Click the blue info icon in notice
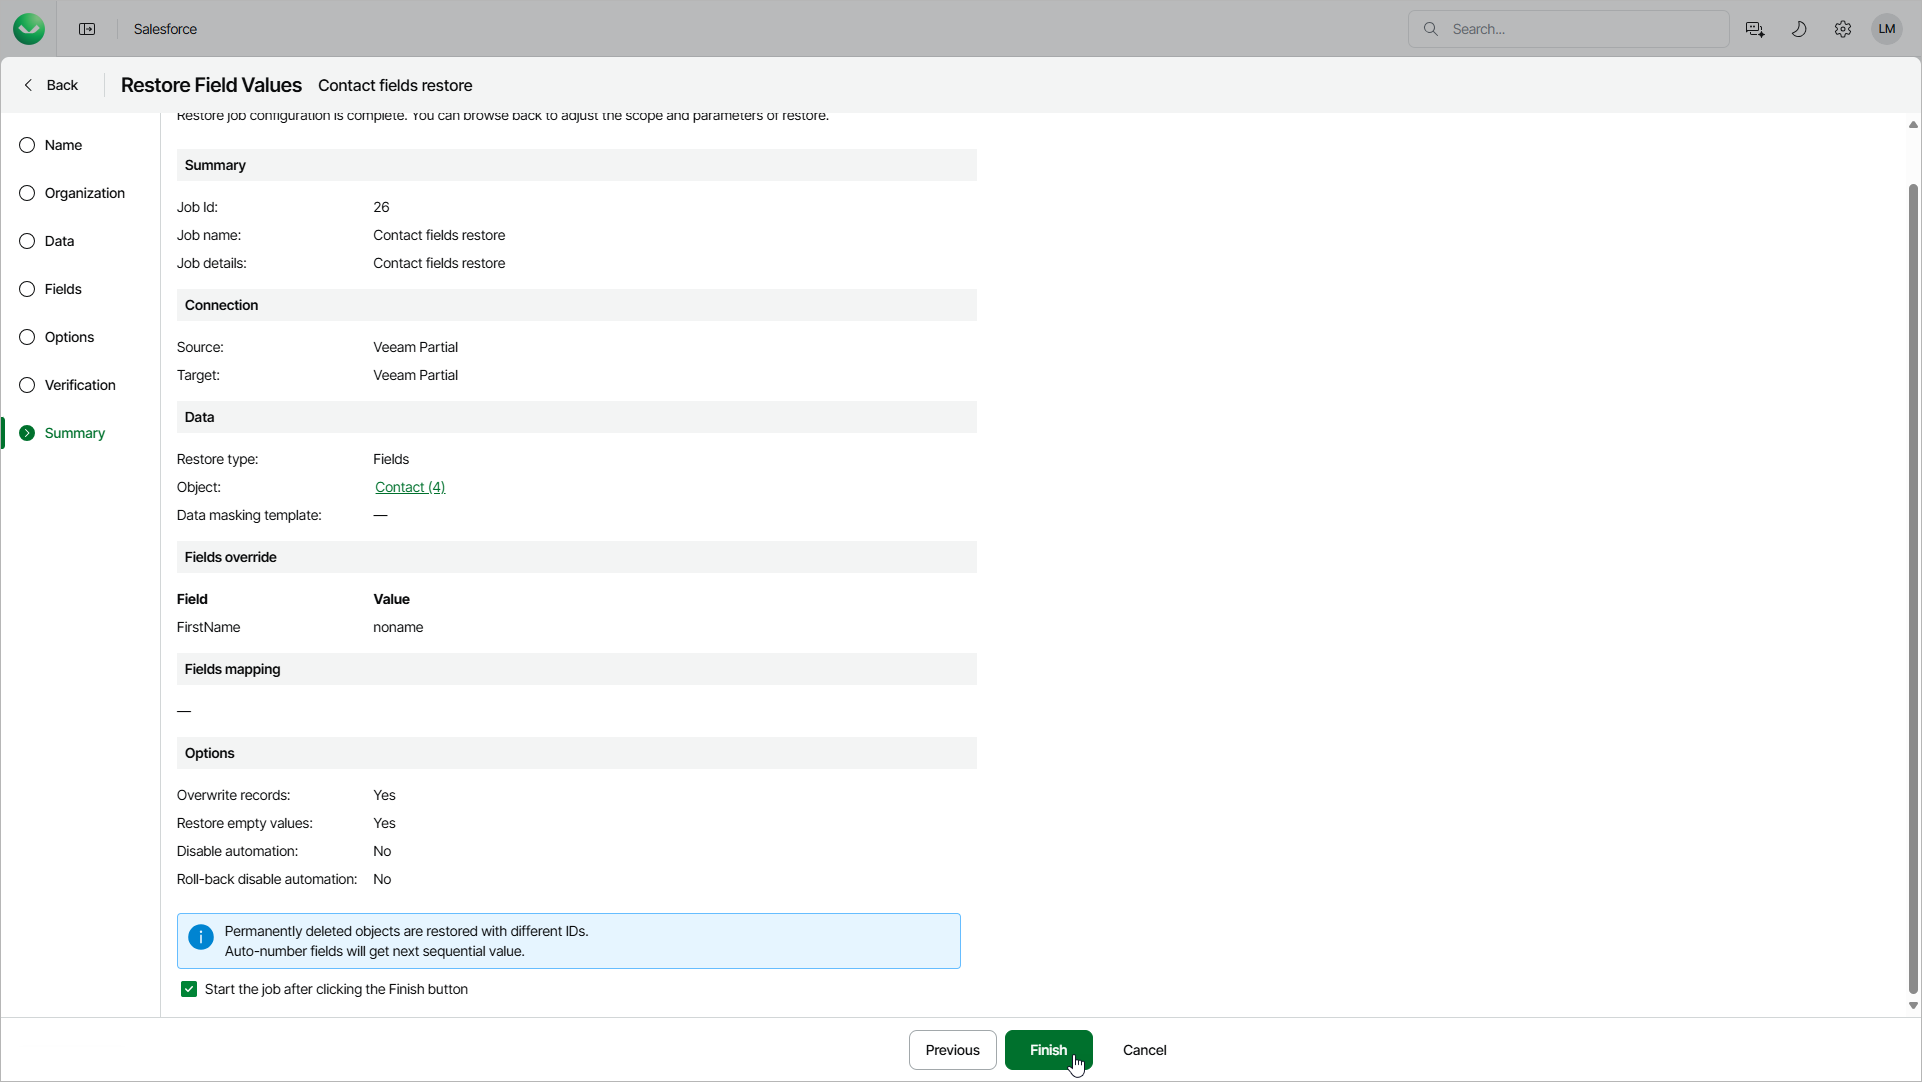This screenshot has width=1922, height=1082. pos(201,937)
